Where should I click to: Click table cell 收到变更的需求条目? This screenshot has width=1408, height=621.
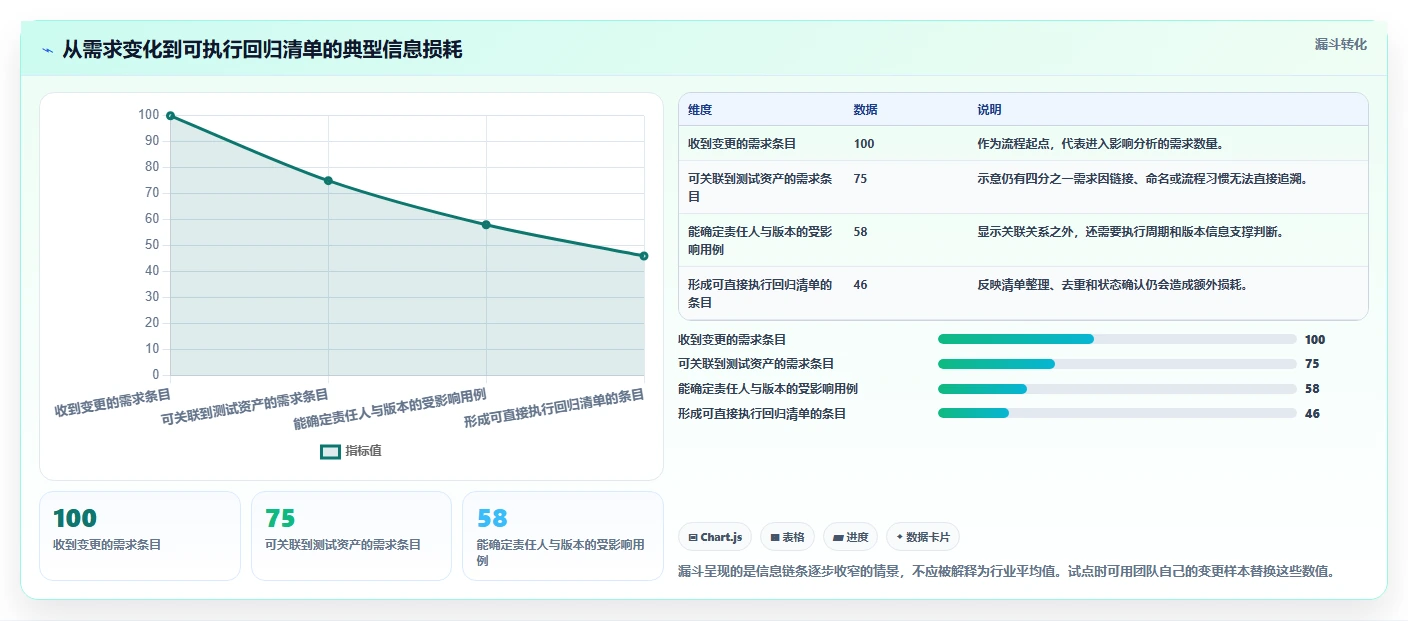point(742,144)
